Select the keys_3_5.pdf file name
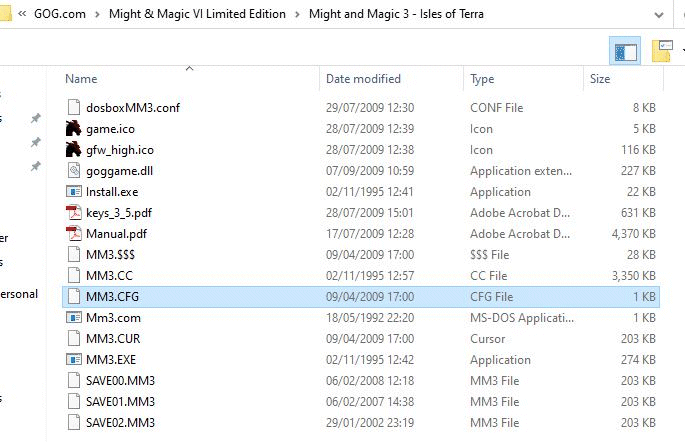Image resolution: width=685 pixels, height=442 pixels. (119, 213)
